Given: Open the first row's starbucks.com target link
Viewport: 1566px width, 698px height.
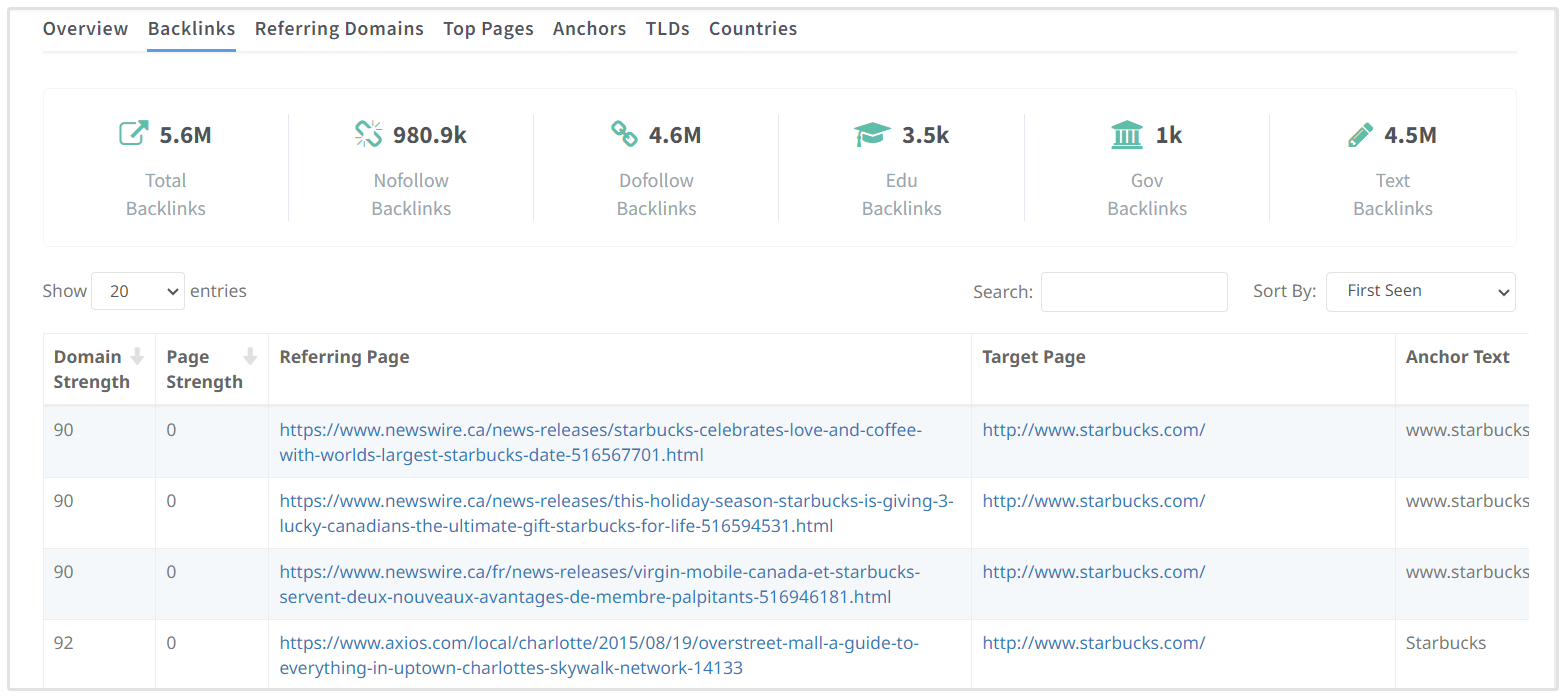Looking at the screenshot, I should (1093, 430).
